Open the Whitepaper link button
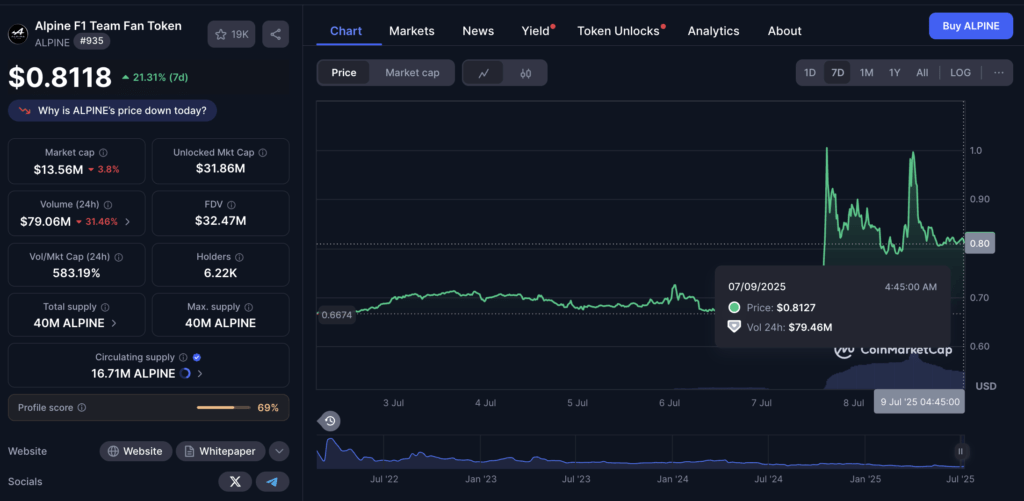The height and width of the screenshot is (501, 1024). pyautogui.click(x=220, y=451)
